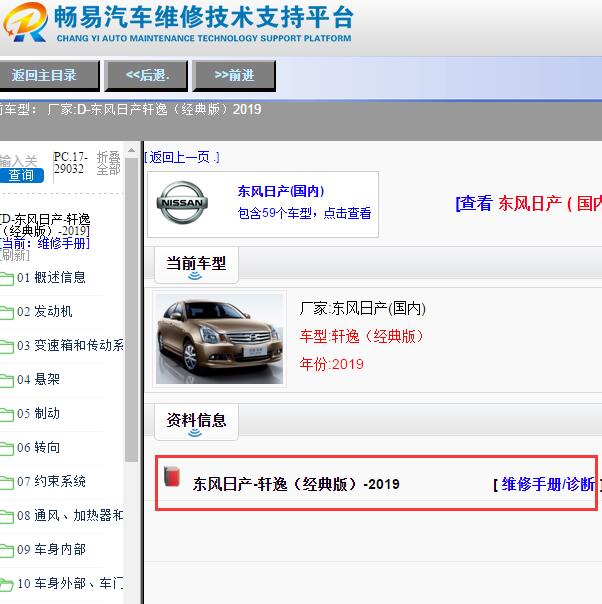Expand tree item 02 发动机
Viewport: 602px width, 604px height.
[x=45, y=312]
